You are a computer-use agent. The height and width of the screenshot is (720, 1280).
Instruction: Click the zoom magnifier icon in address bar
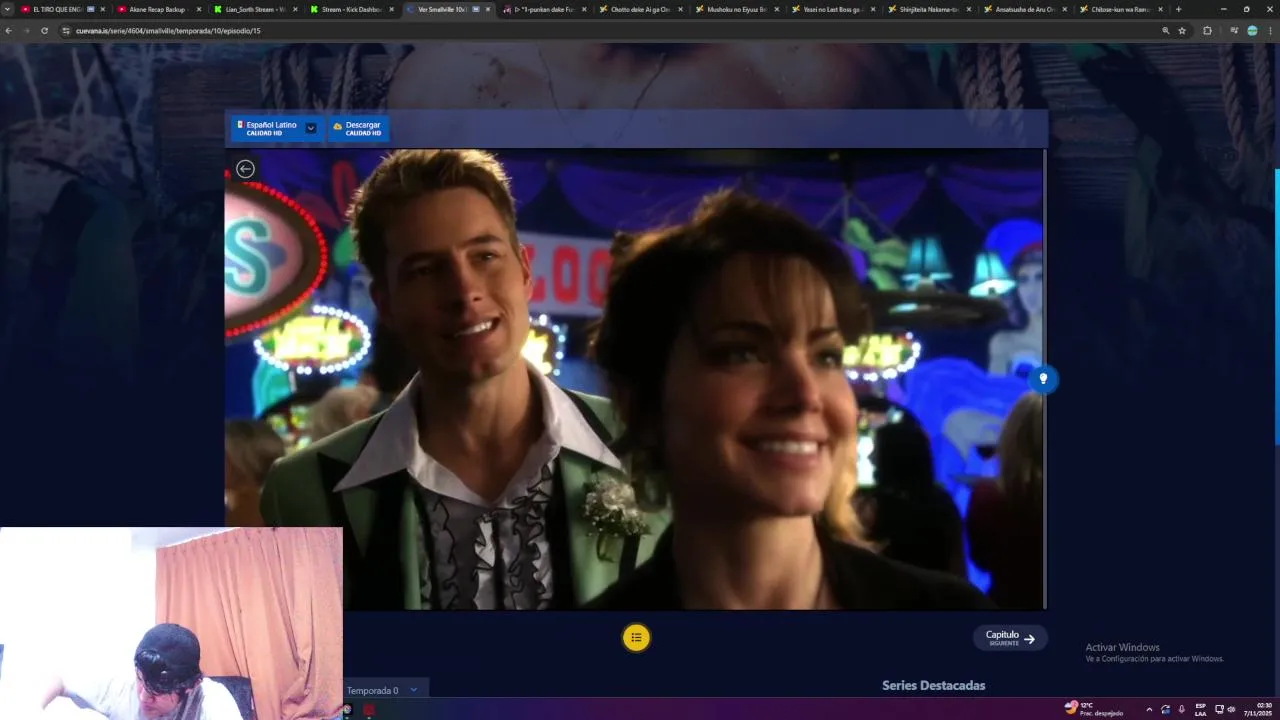pyautogui.click(x=1165, y=31)
